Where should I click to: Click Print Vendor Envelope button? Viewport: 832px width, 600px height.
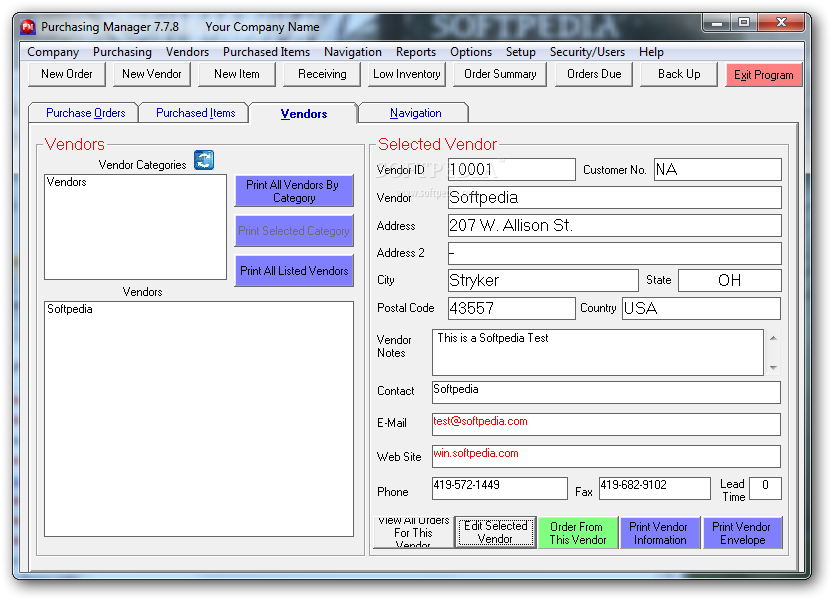click(x=742, y=533)
